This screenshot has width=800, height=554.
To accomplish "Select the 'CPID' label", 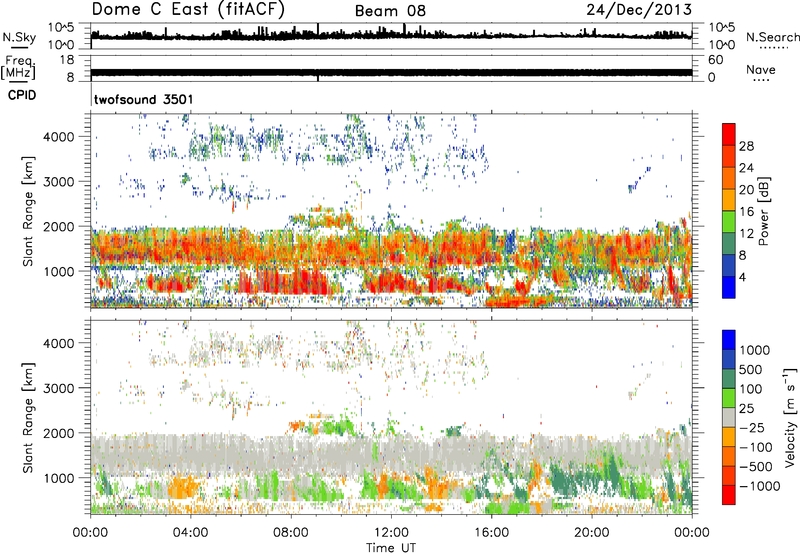I will (22, 95).
